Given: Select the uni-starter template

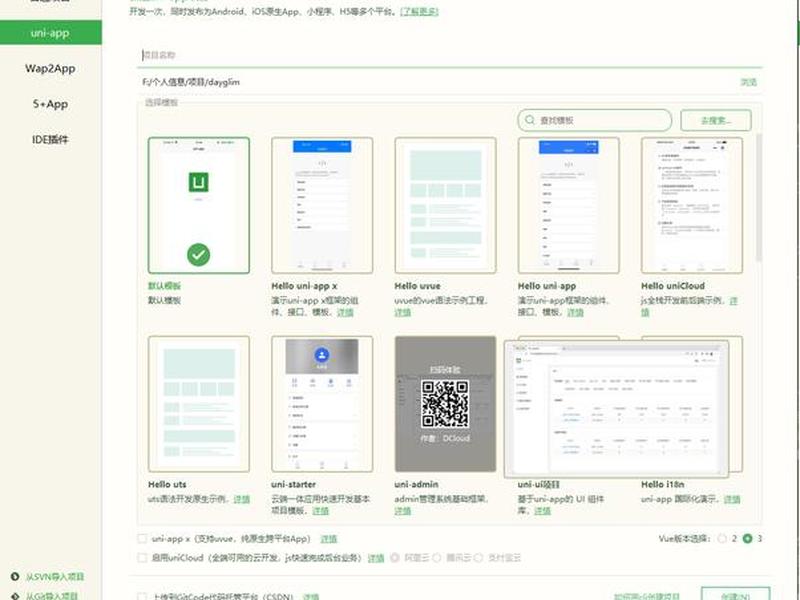Looking at the screenshot, I should point(322,404).
